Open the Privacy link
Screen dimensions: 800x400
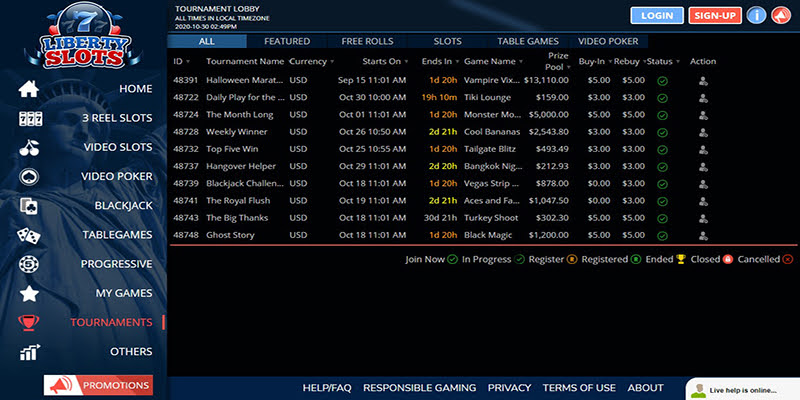coord(509,388)
